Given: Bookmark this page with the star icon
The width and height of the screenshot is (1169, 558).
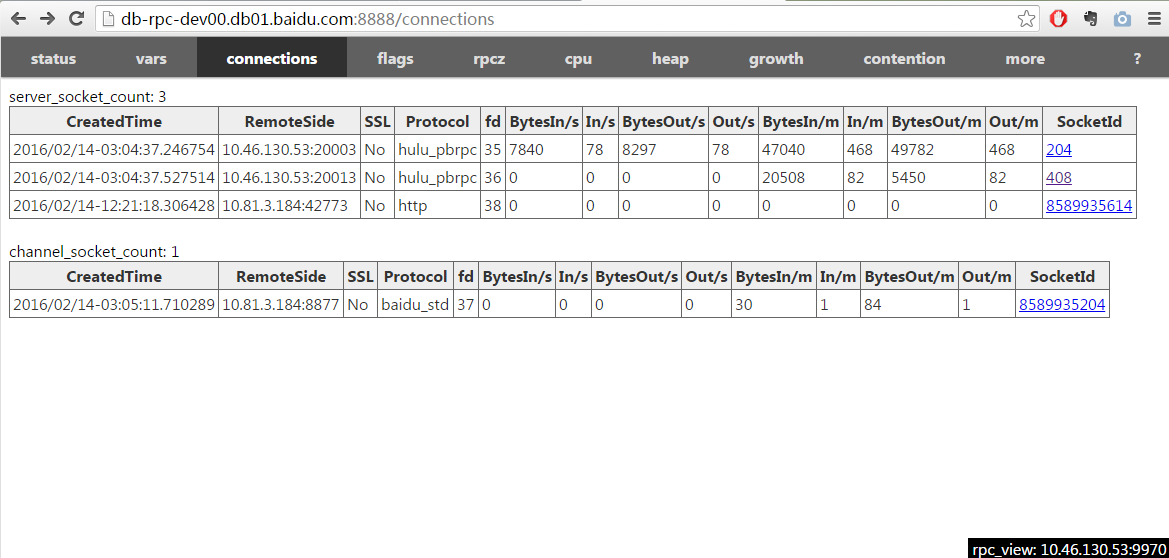Looking at the screenshot, I should click(x=1026, y=19).
